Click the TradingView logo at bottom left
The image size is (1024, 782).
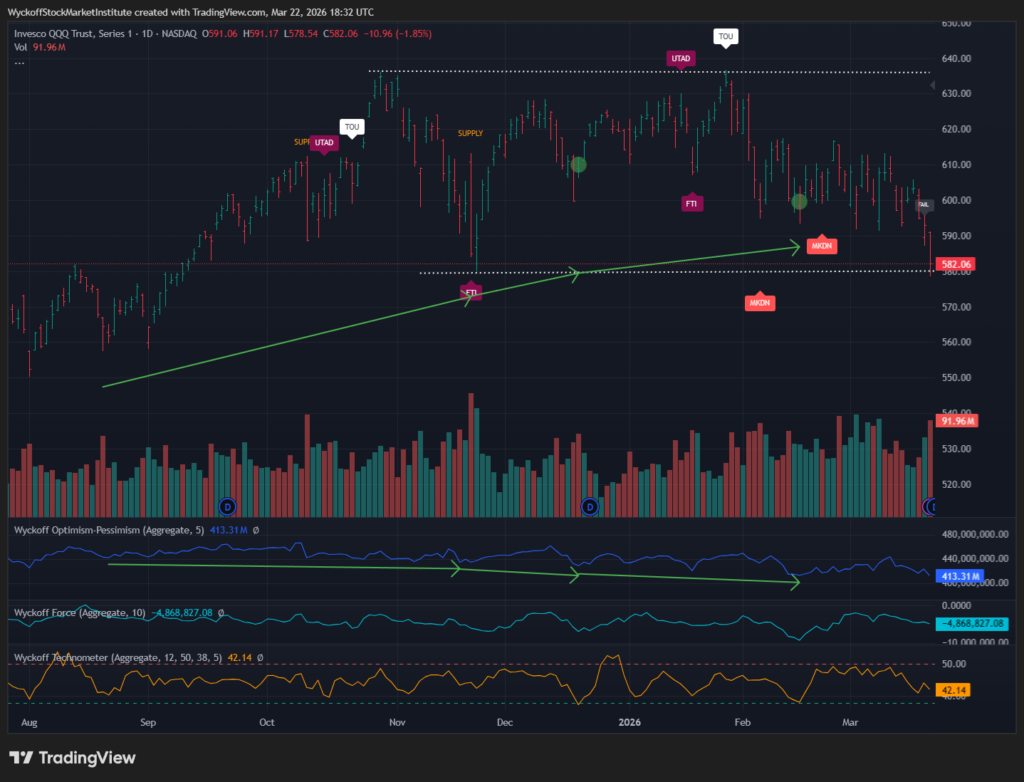coord(72,758)
